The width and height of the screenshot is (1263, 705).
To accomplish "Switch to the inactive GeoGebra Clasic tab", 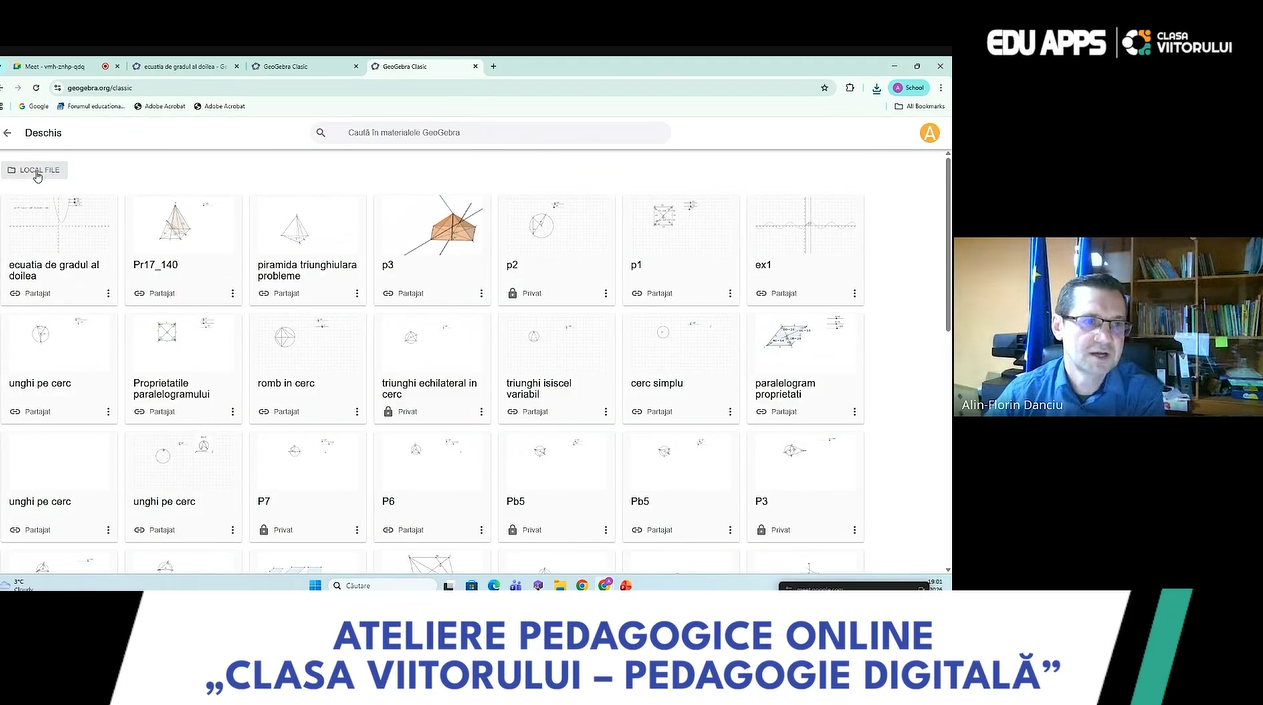I will coord(304,66).
